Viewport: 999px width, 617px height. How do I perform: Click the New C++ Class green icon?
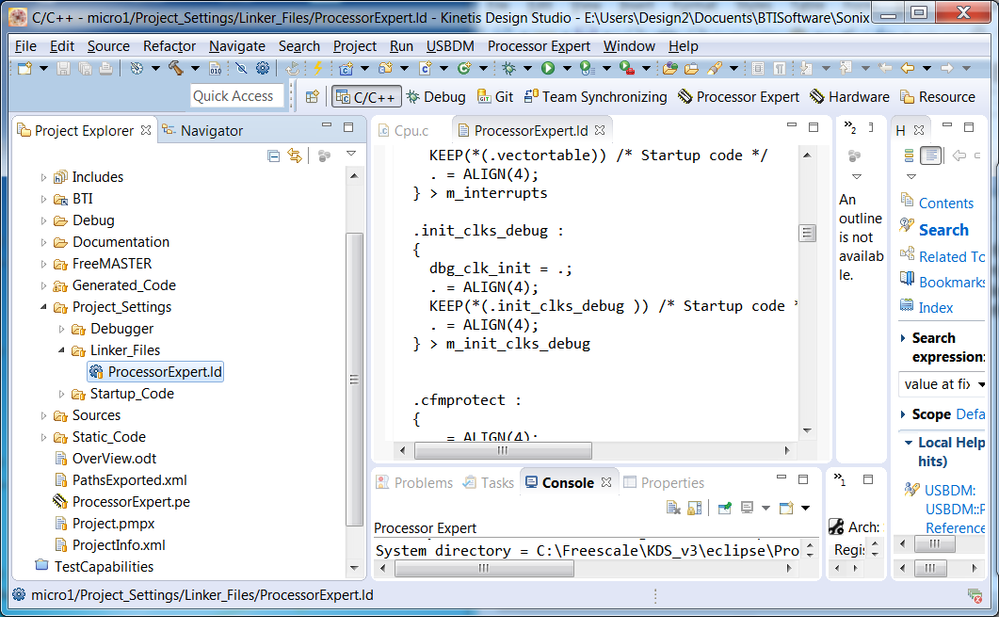click(464, 68)
